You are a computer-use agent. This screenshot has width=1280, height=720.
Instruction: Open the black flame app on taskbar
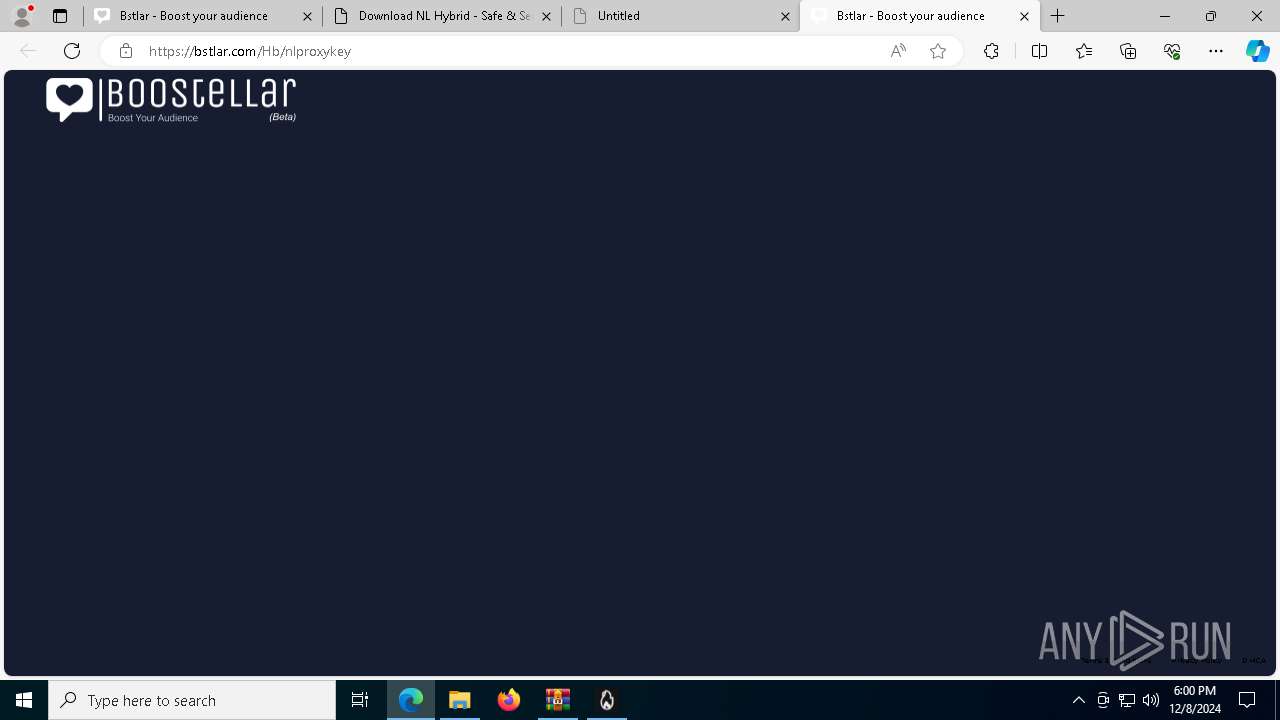click(607, 700)
